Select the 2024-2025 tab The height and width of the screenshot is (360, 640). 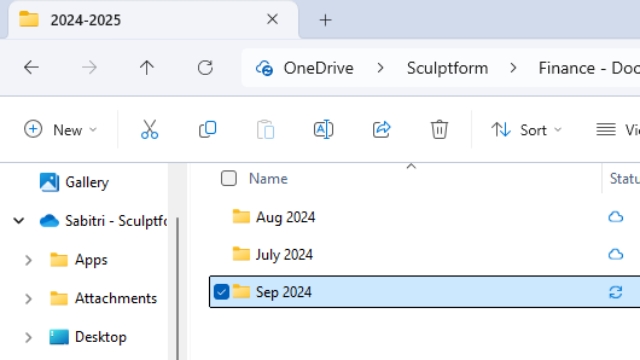[x=153, y=20]
